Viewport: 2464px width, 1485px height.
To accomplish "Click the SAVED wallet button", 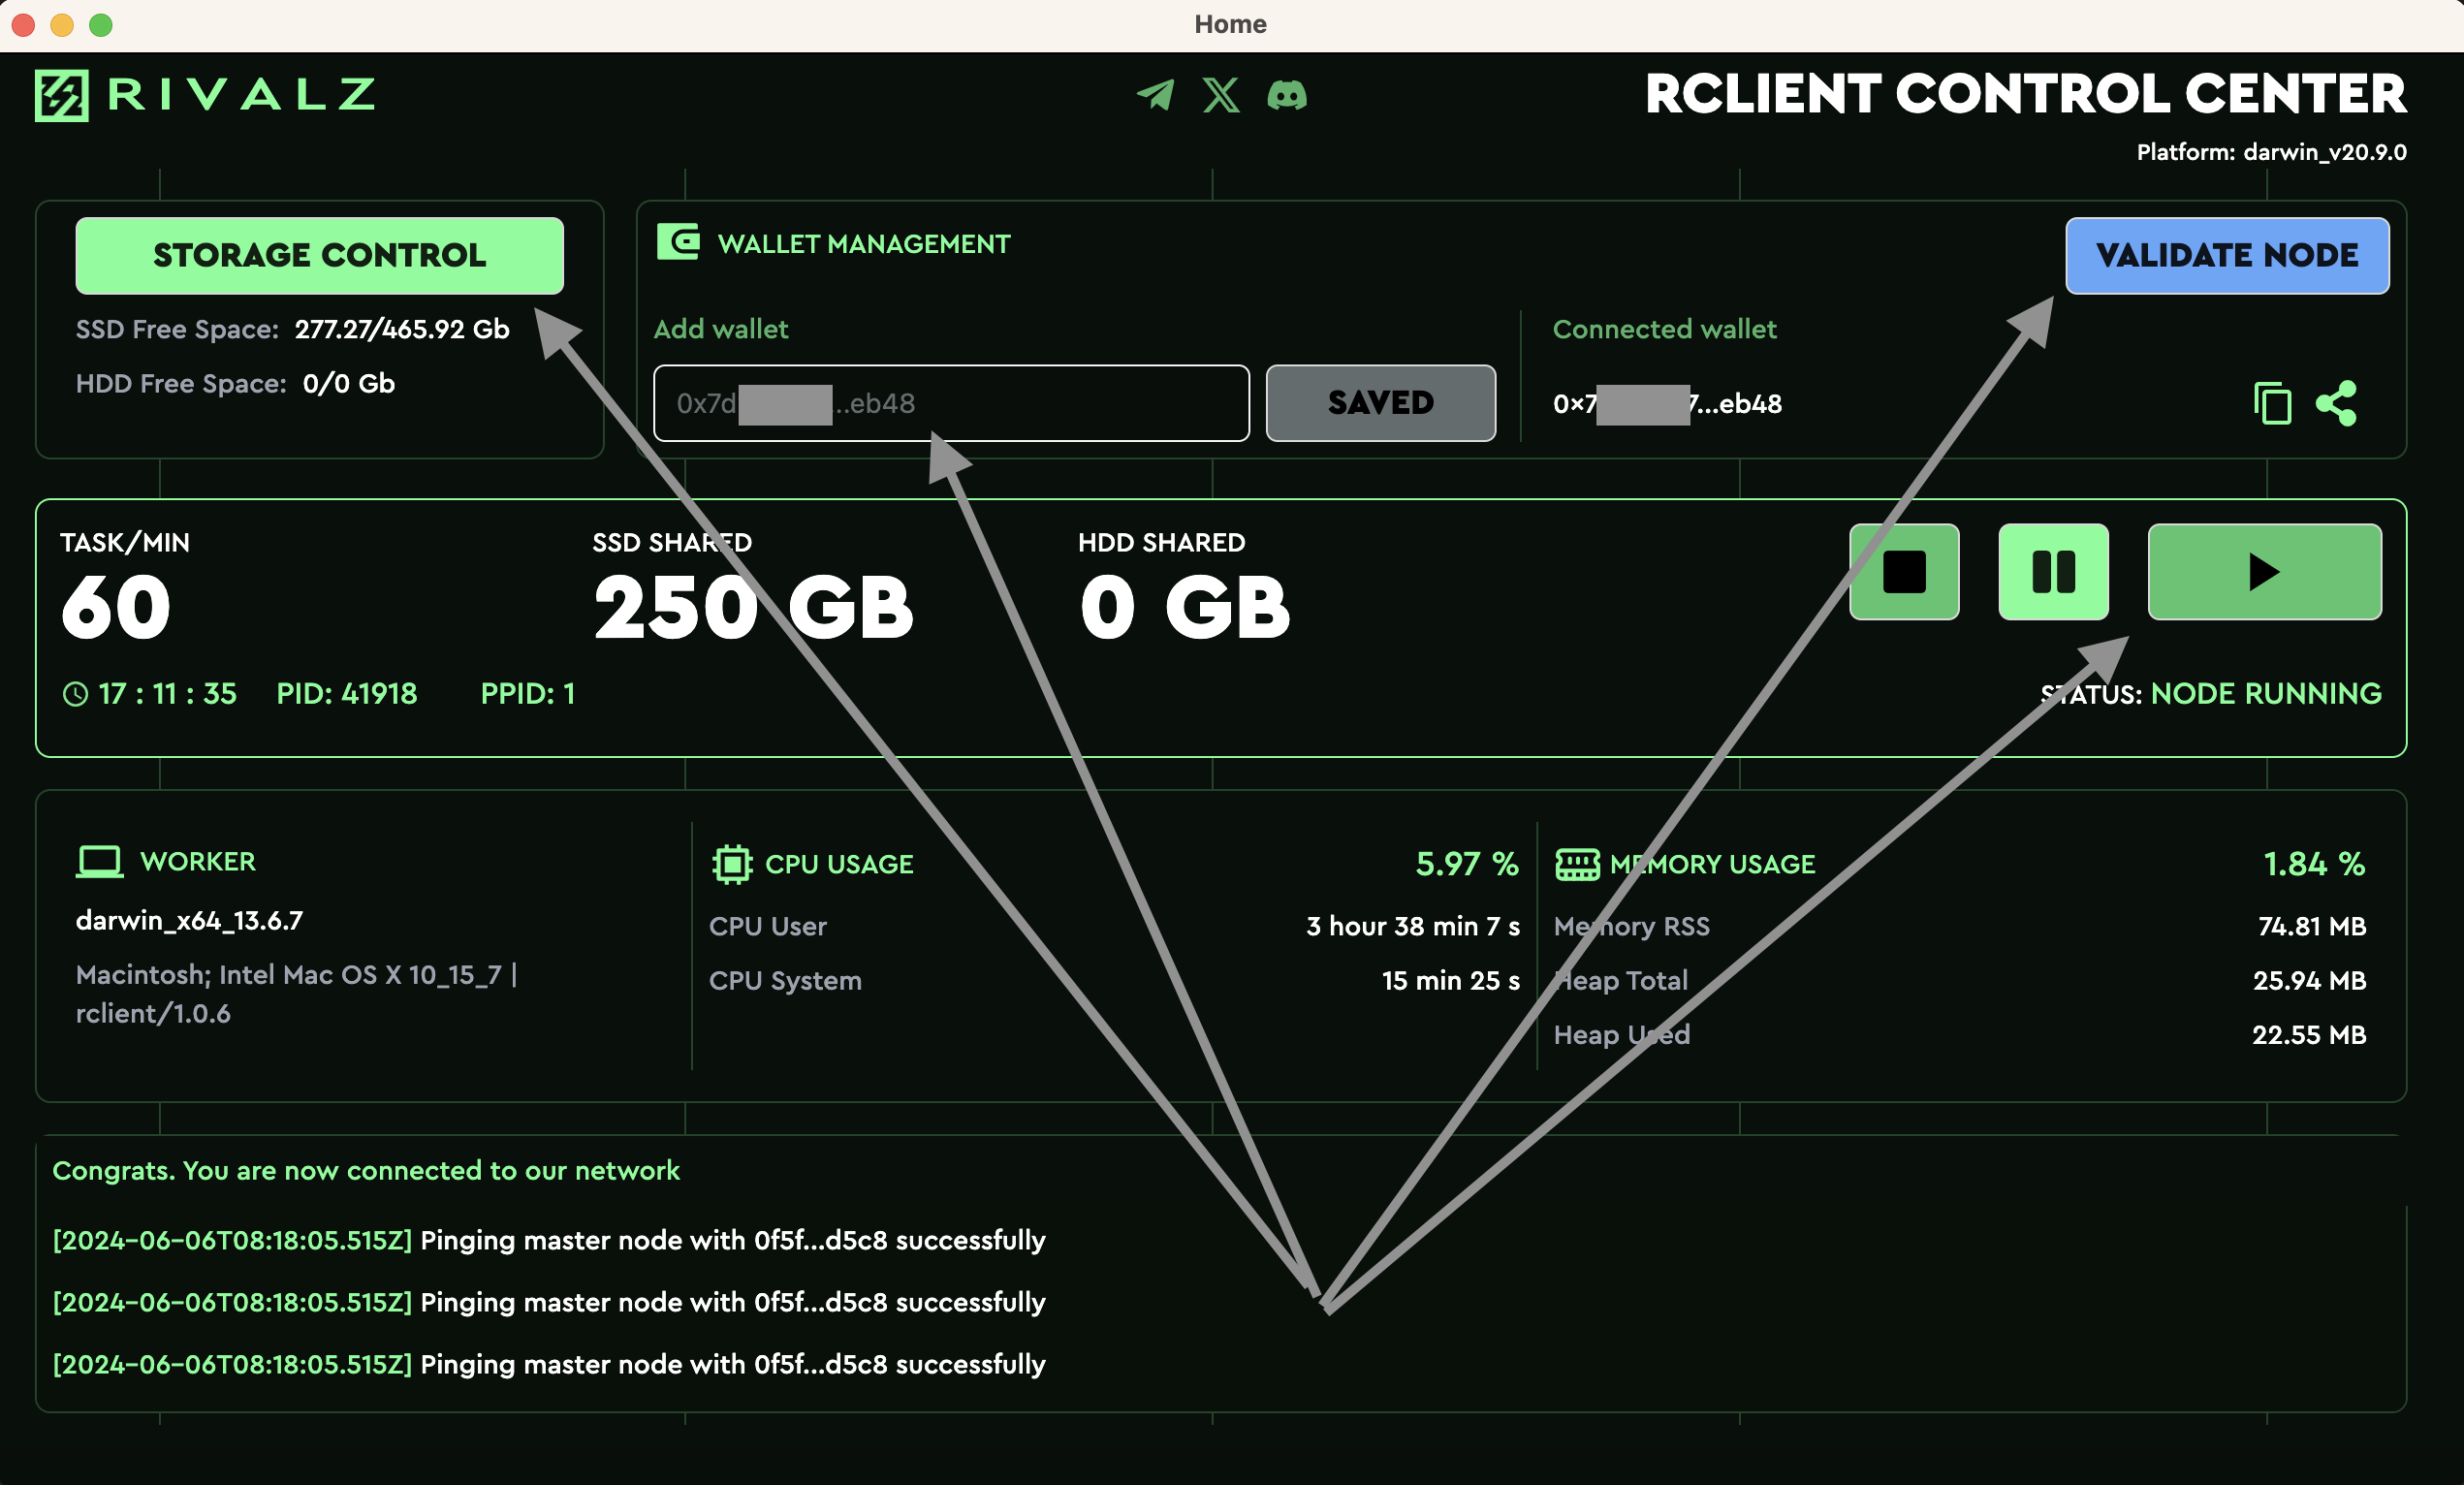I will point(1380,401).
